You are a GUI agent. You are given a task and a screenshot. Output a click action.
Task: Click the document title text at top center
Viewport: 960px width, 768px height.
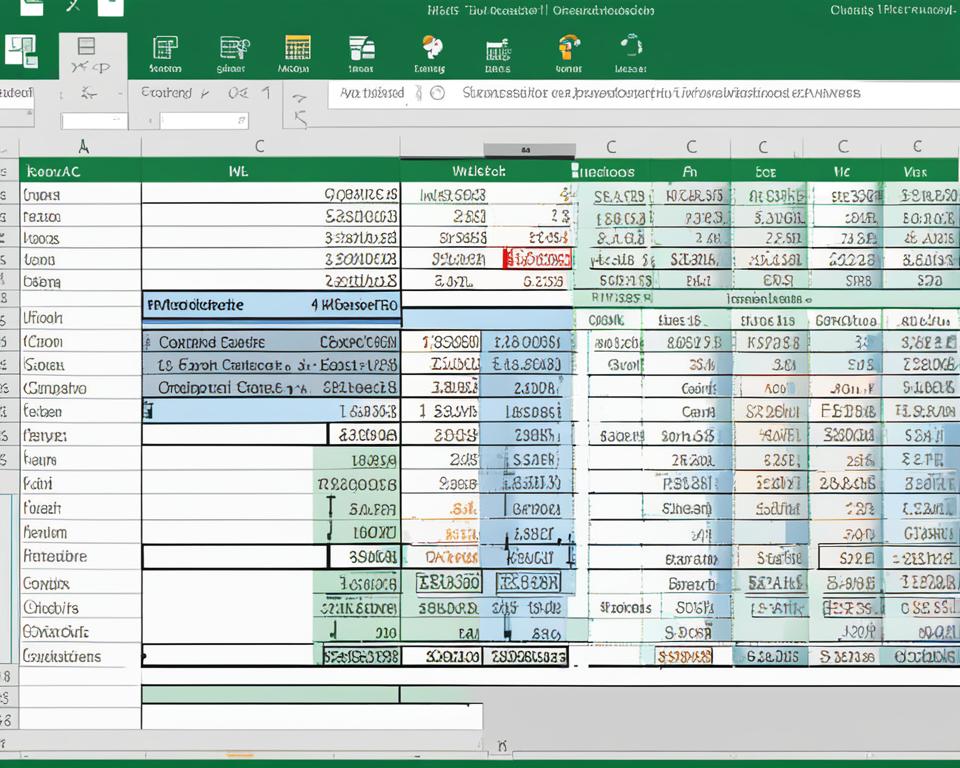[545, 10]
